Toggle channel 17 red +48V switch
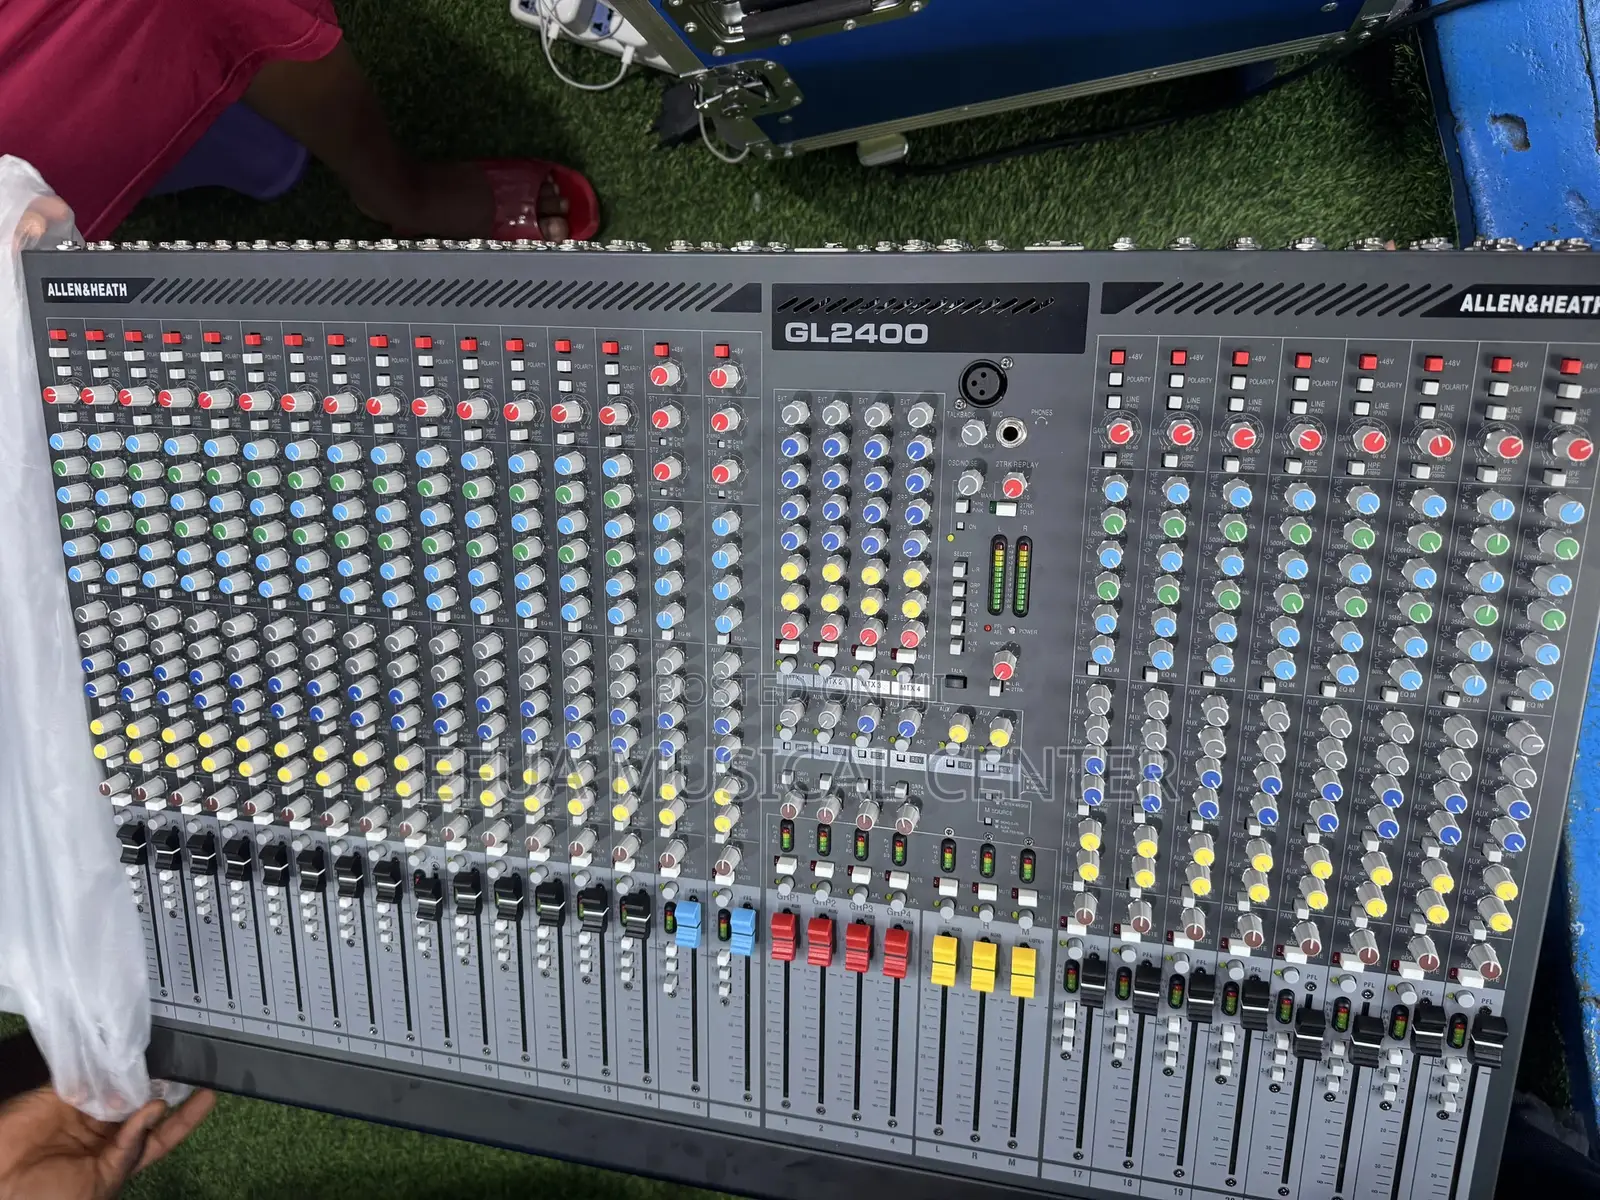The image size is (1600, 1200). [x=1117, y=357]
